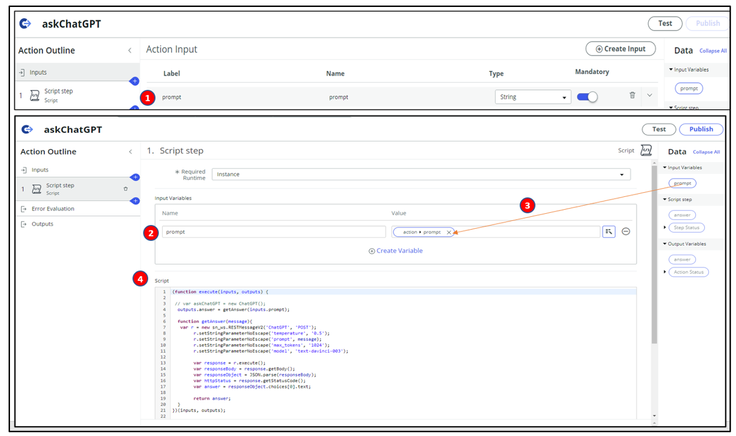Click the error evaluation icon in the outline
736x436 pixels.
23,209
